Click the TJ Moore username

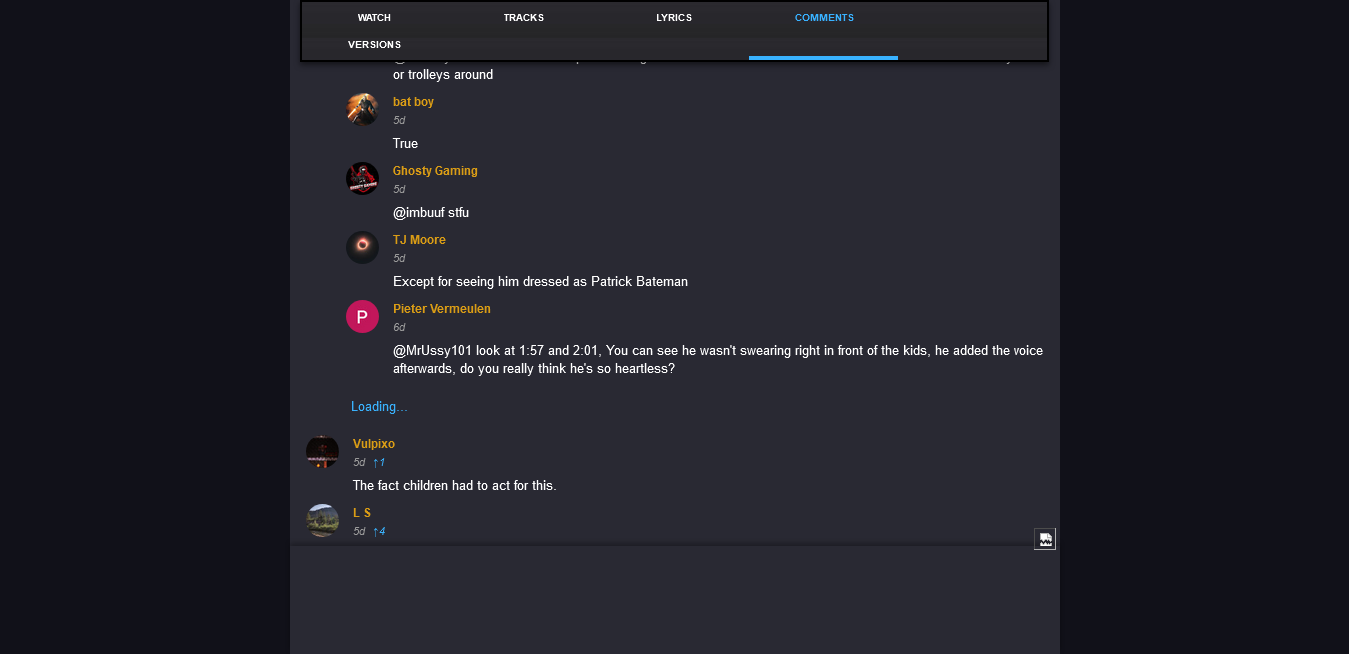(419, 240)
